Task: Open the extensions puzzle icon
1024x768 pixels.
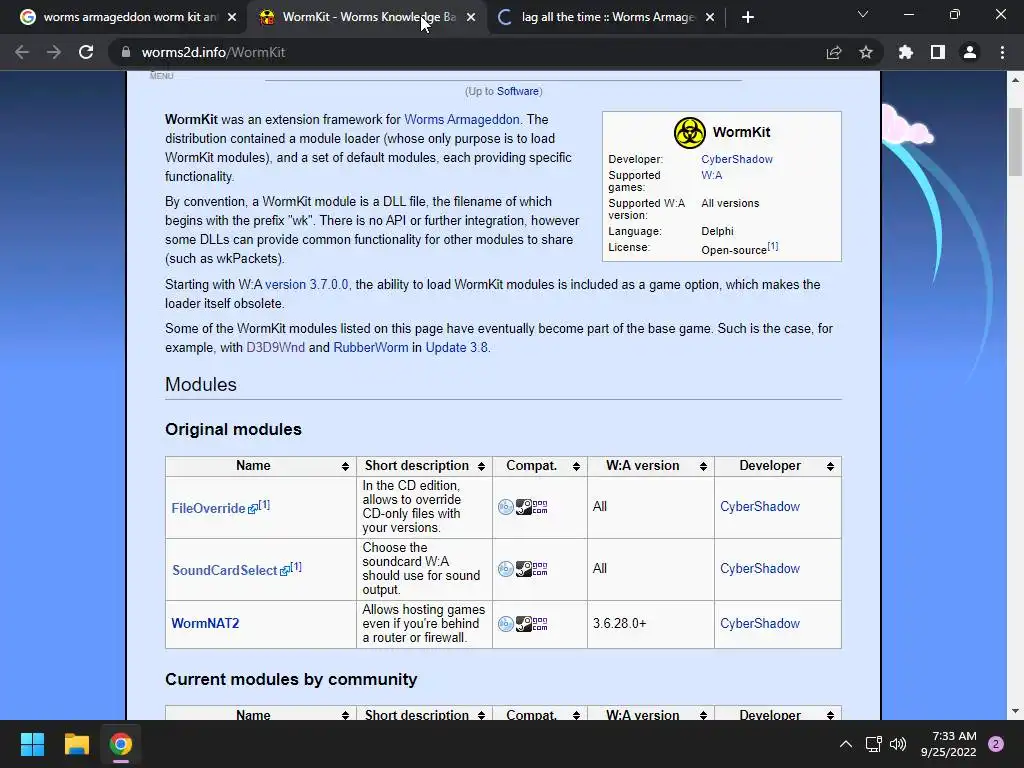Action: click(x=906, y=52)
